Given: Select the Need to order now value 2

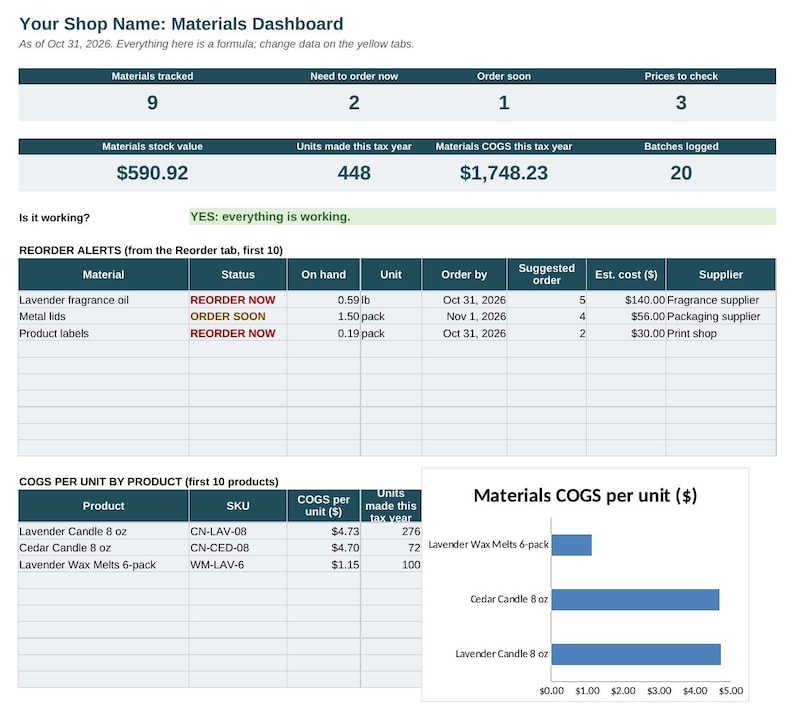Looking at the screenshot, I should [x=354, y=103].
